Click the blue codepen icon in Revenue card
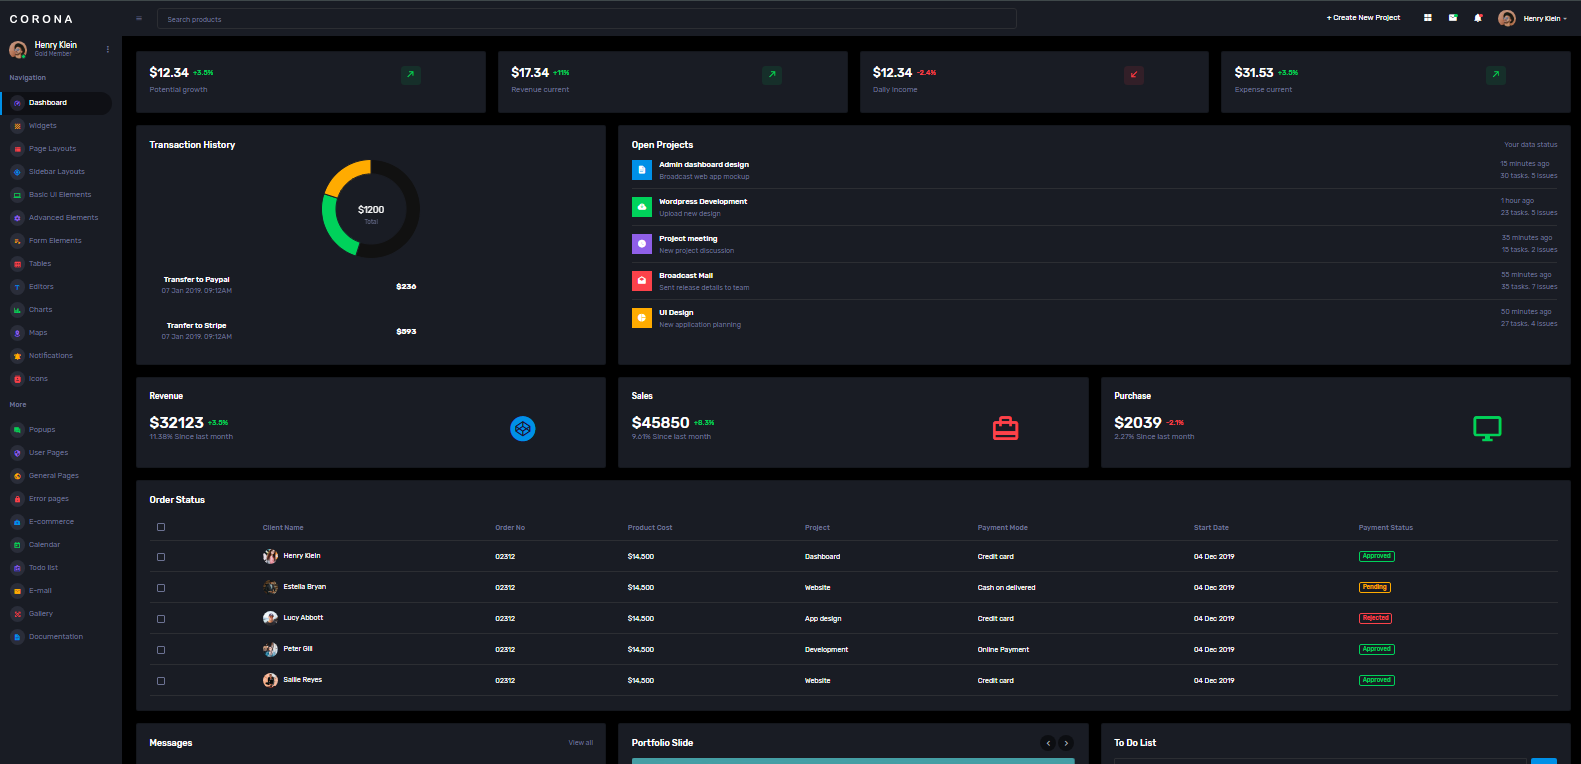 pyautogui.click(x=523, y=429)
